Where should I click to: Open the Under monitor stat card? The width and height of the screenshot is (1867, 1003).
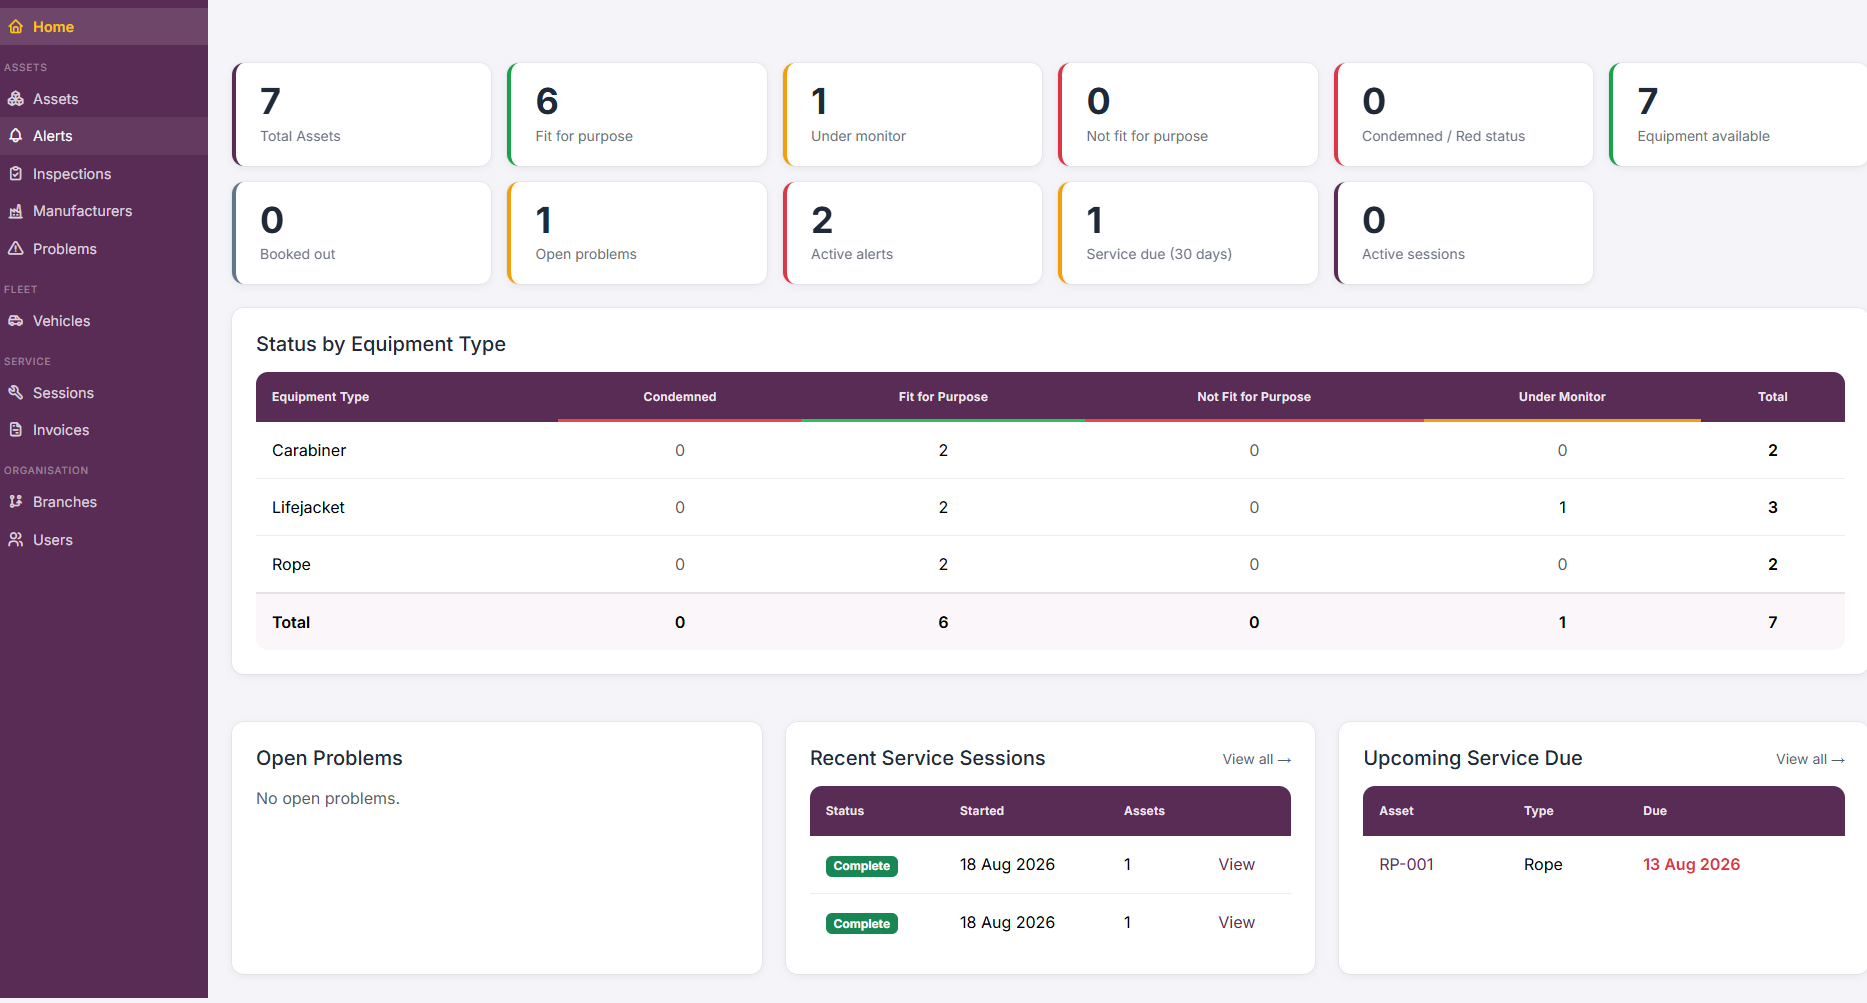(913, 114)
